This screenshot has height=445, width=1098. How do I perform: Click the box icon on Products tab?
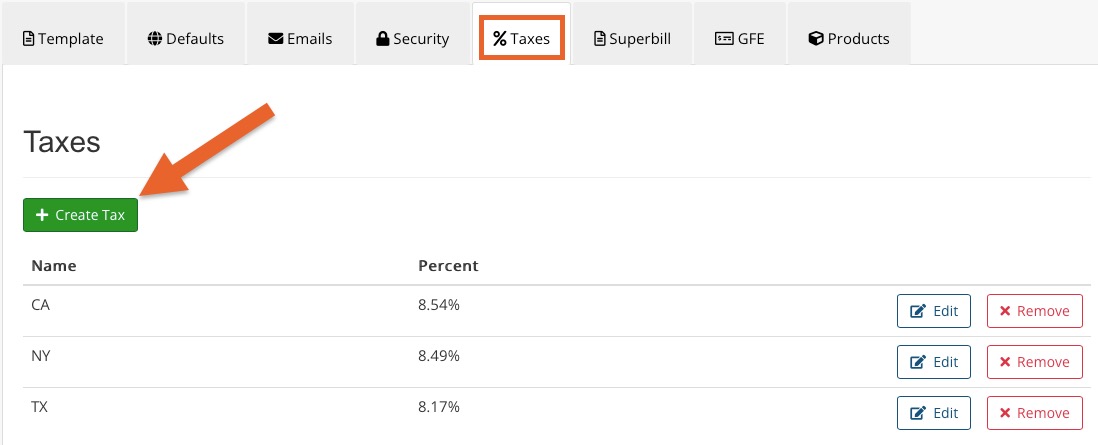click(x=816, y=39)
